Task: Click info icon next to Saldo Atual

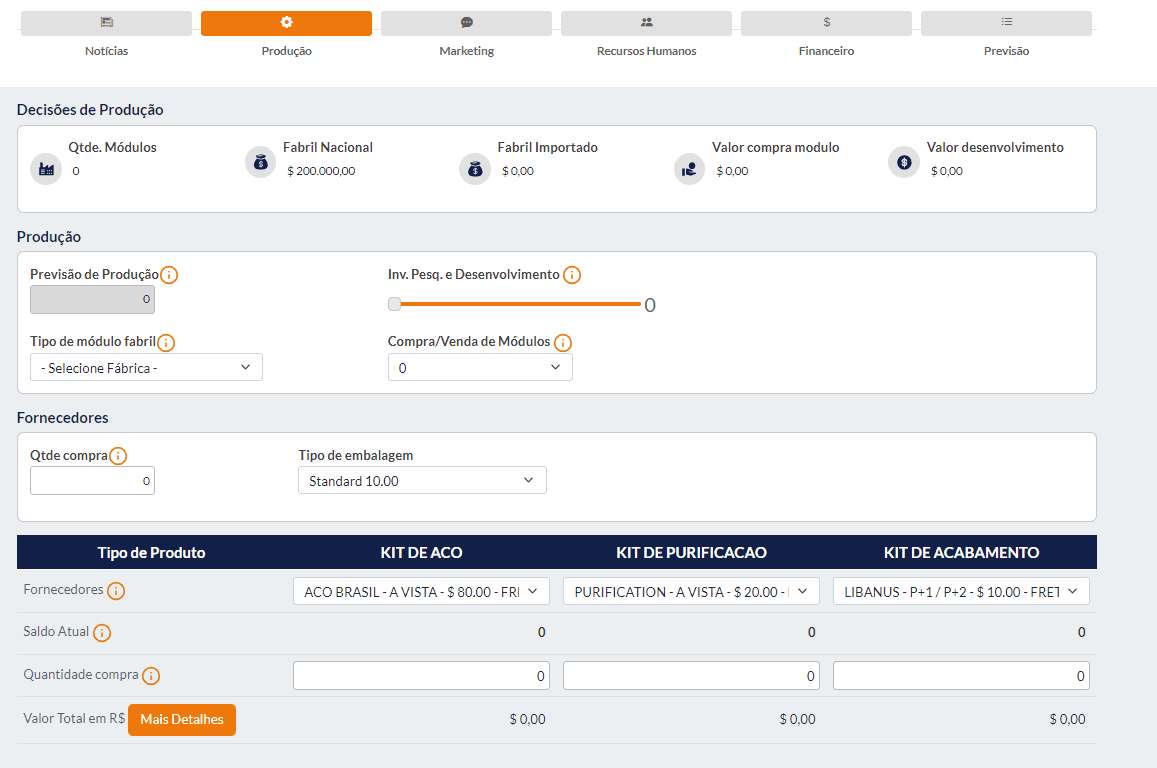Action: pos(102,633)
